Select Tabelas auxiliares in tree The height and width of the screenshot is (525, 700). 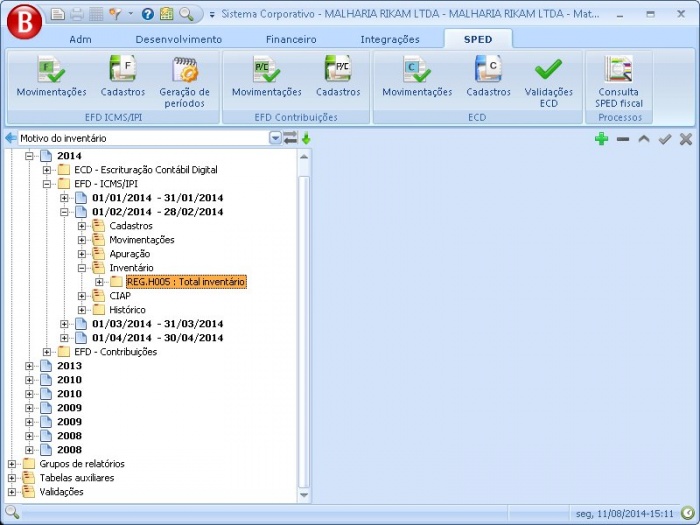[x=76, y=478]
